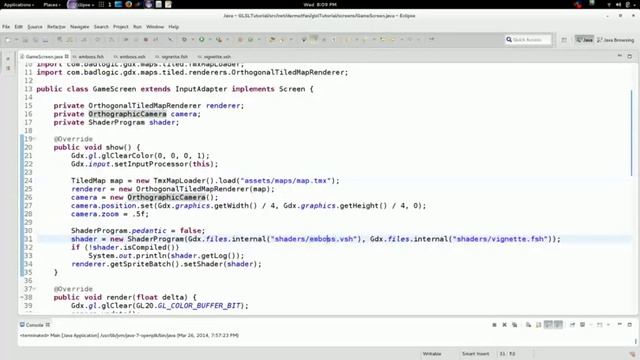The height and width of the screenshot is (360, 640).
Task: Open the Source menu
Action: (x=35, y=27)
